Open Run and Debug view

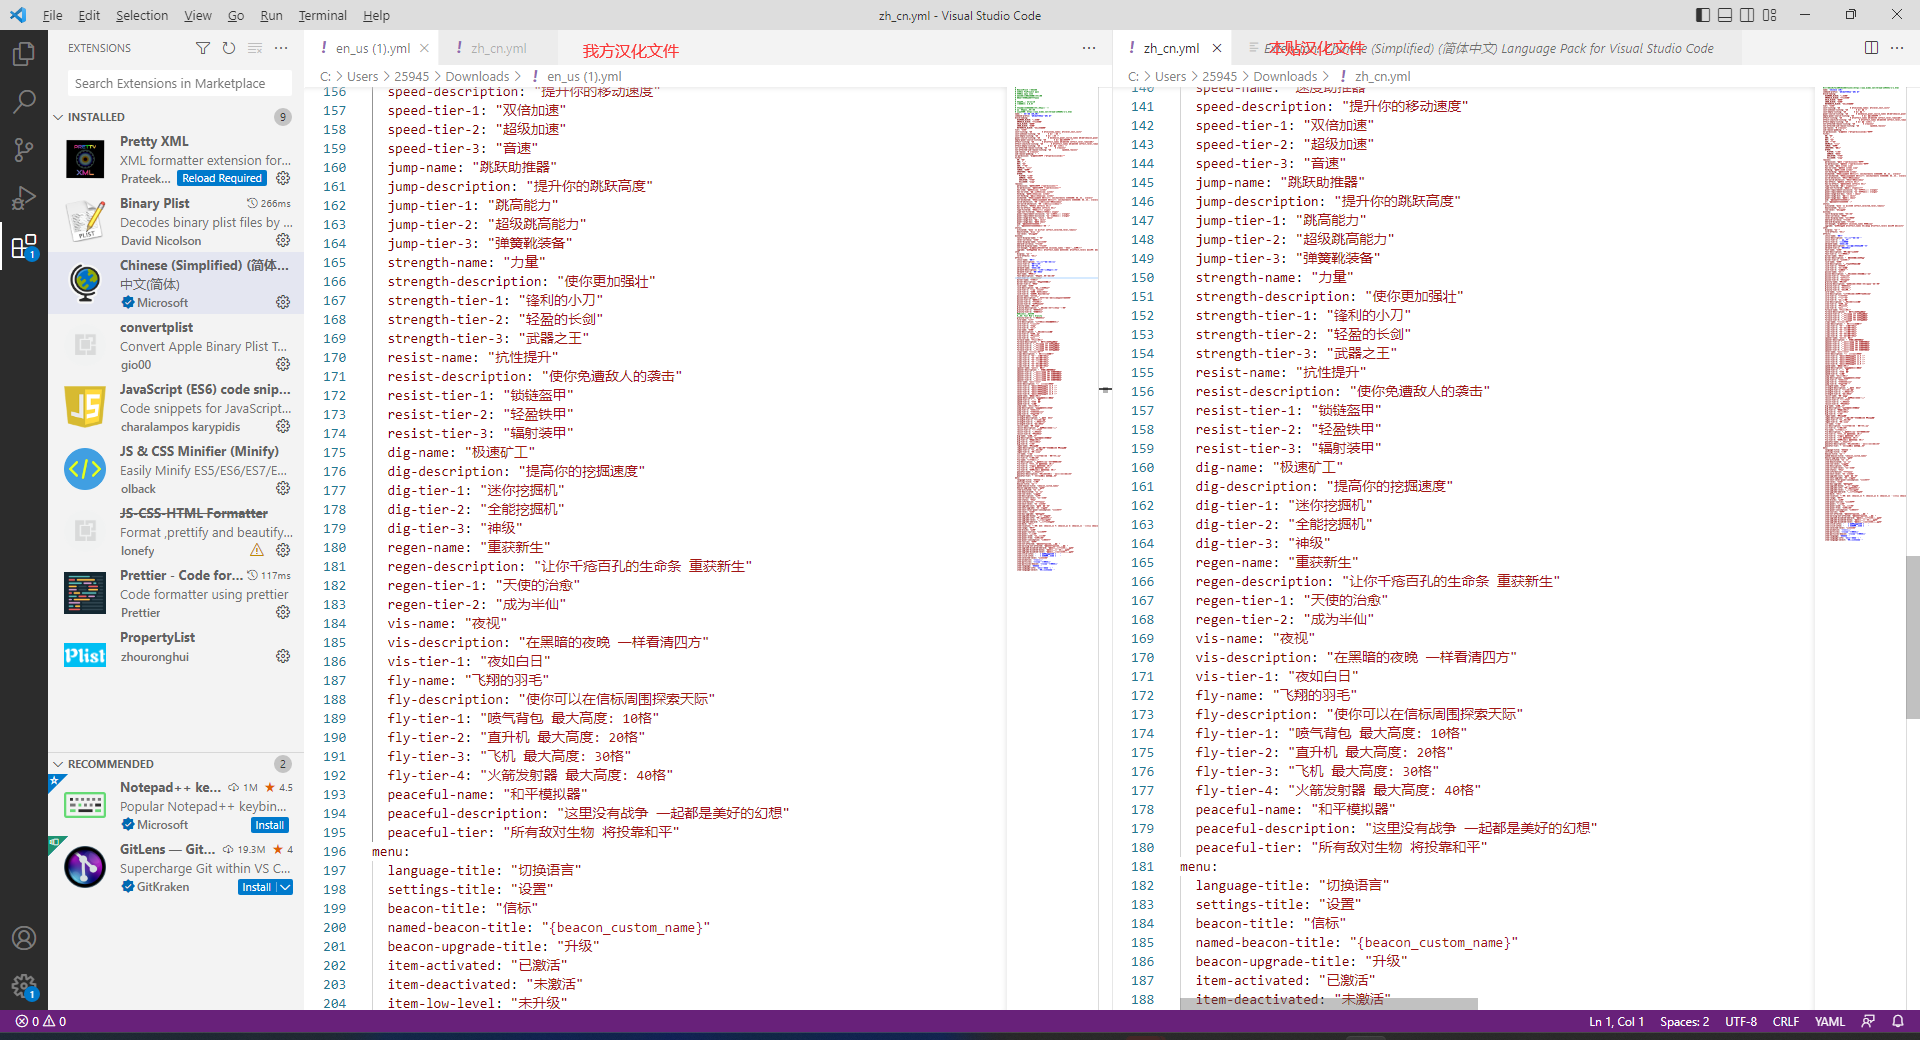pos(24,198)
